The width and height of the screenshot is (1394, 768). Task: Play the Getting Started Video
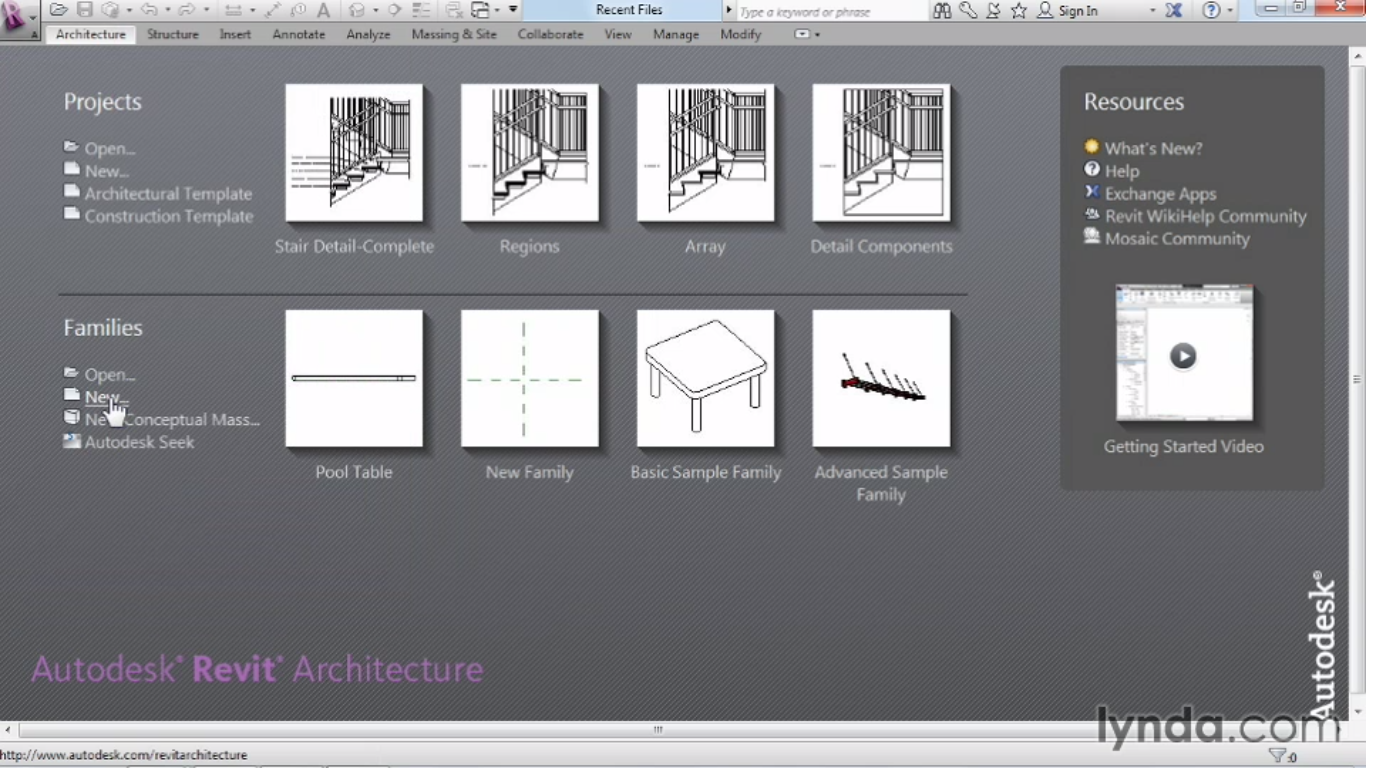tap(1184, 355)
